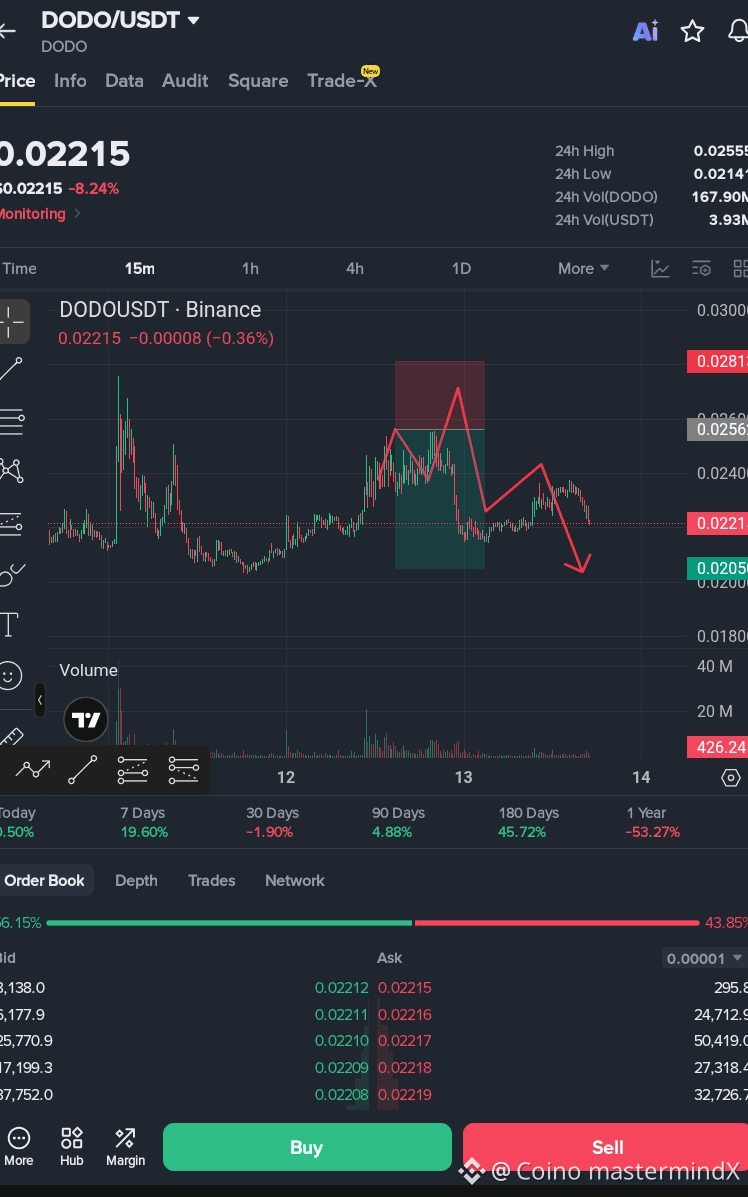Open chart display settings icon
748x1197 pixels.
(x=701, y=269)
